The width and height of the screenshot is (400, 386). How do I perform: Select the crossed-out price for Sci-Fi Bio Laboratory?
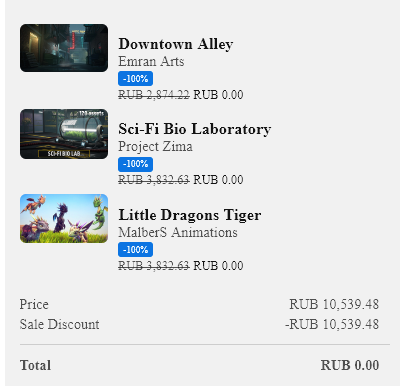[154, 180]
